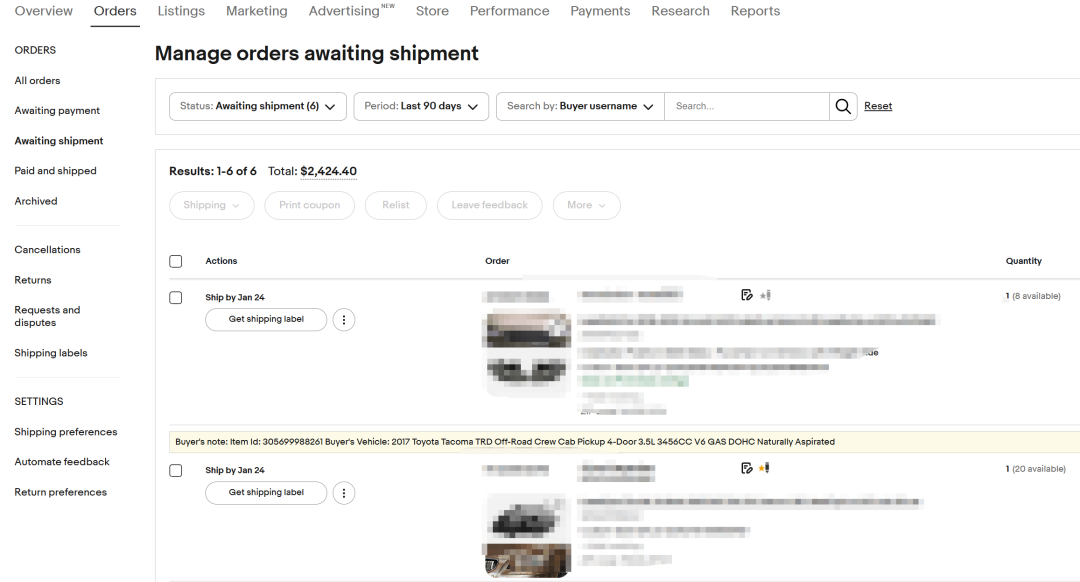Screen dimensions: 1080x582
Task: Switch to the Listings tab
Action: 181,11
